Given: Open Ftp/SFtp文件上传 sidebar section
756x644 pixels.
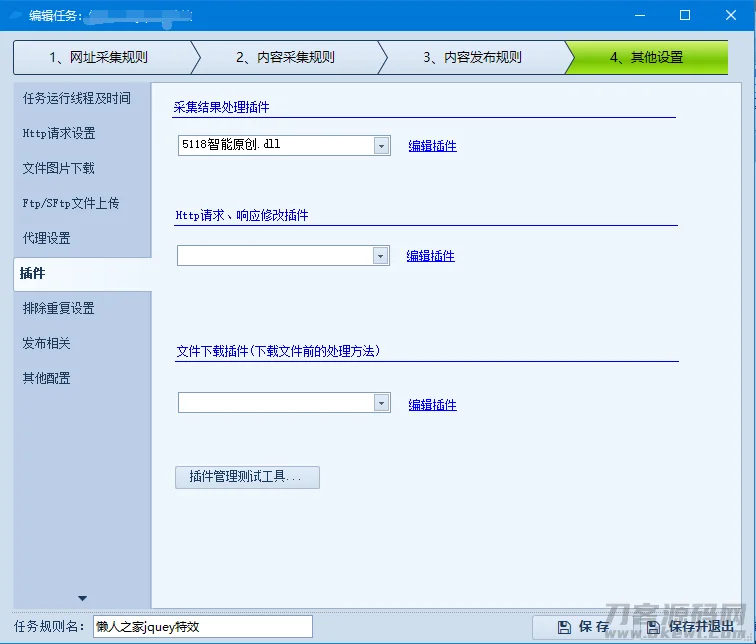Looking at the screenshot, I should coord(71,204).
